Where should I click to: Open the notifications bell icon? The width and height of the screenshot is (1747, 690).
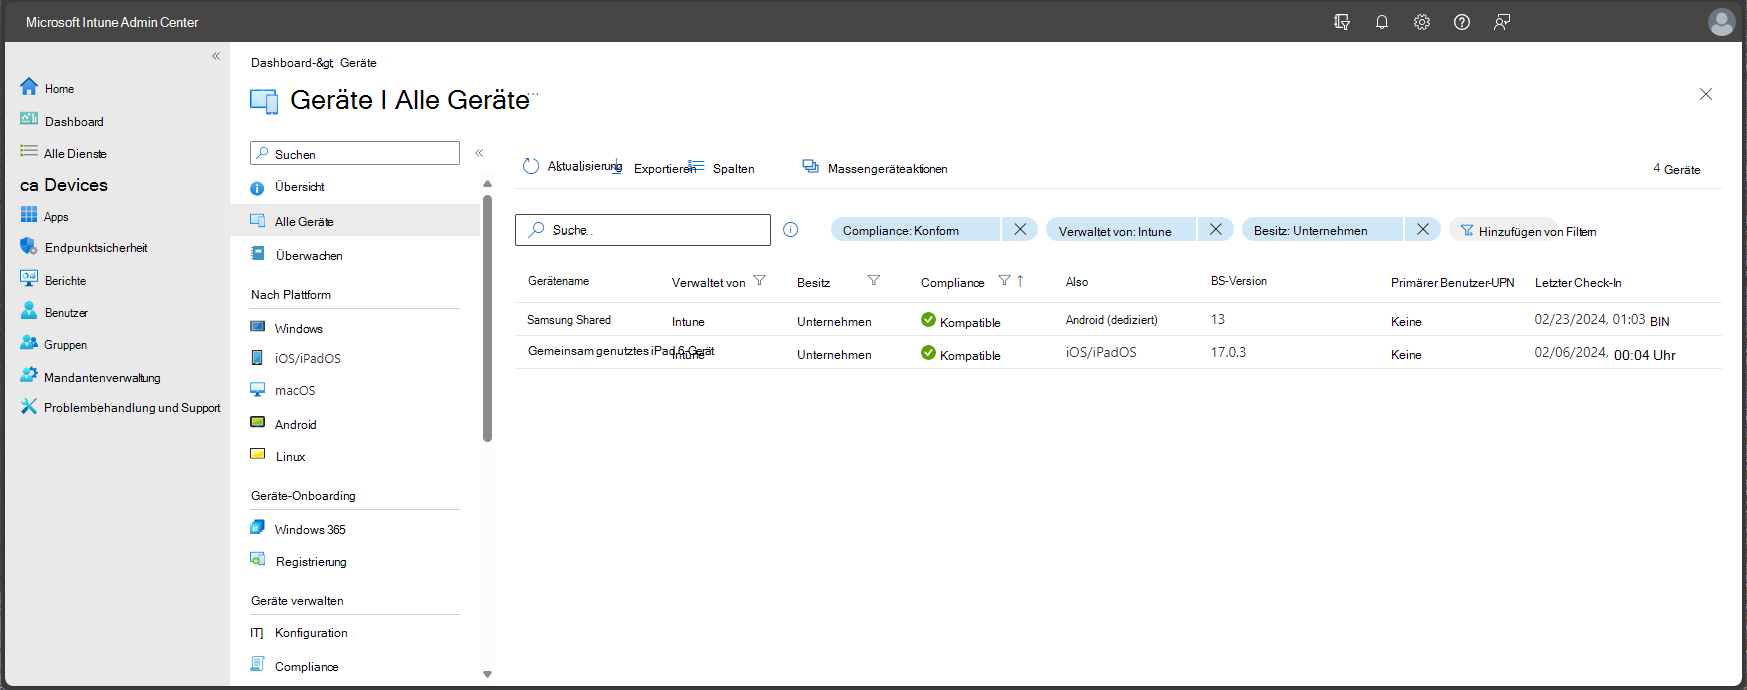(1381, 22)
